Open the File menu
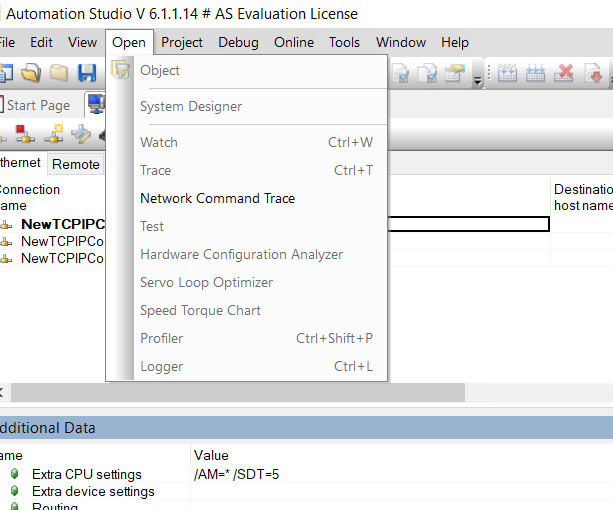This screenshot has width=613, height=510. (7, 42)
